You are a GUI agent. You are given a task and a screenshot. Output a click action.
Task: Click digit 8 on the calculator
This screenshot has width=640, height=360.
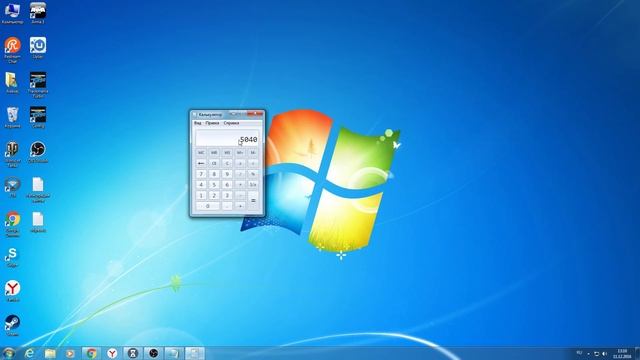(x=214, y=174)
